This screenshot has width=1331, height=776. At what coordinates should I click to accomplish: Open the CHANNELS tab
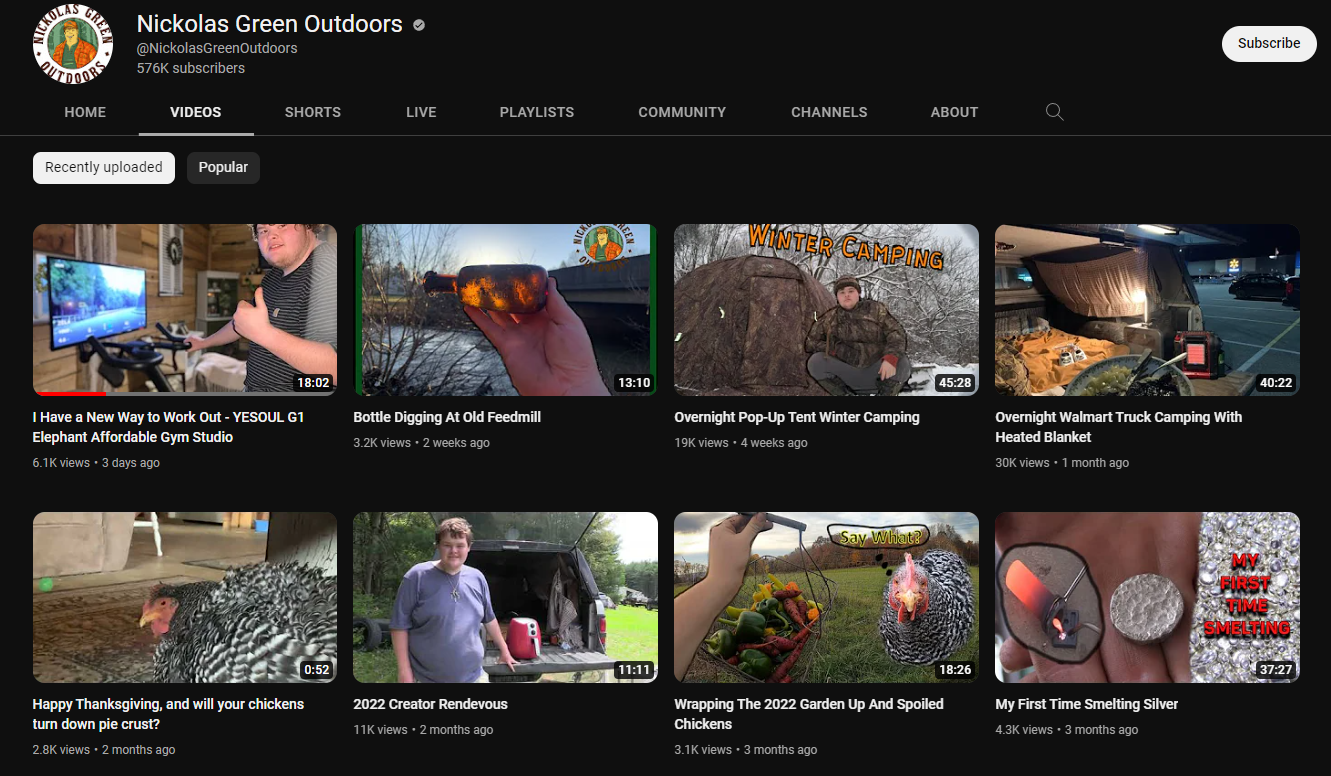coord(829,112)
